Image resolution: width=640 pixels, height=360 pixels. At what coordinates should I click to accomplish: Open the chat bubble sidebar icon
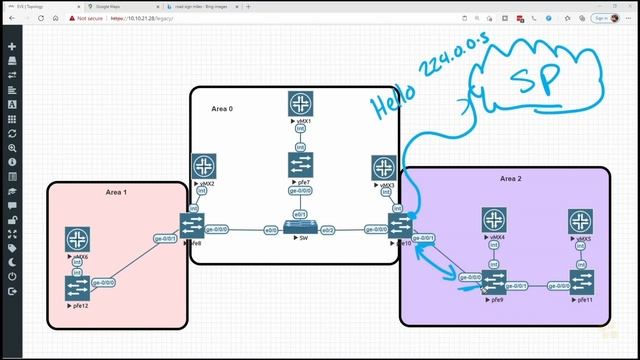(x=12, y=205)
